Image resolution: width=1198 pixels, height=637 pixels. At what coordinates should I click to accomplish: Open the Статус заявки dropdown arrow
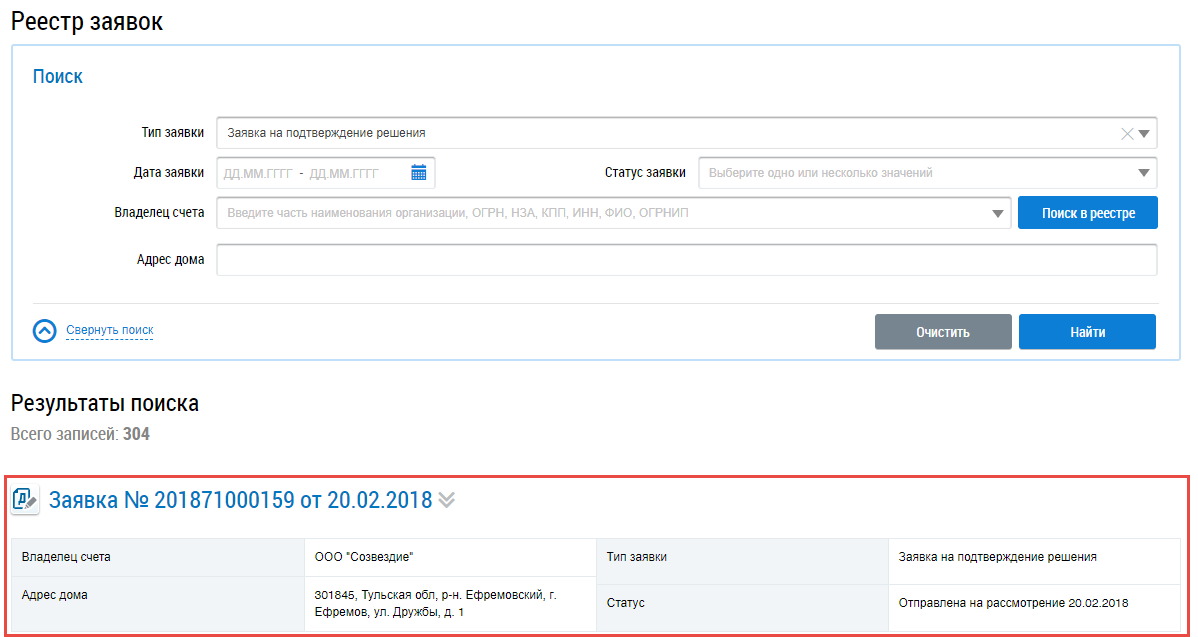pos(1144,173)
